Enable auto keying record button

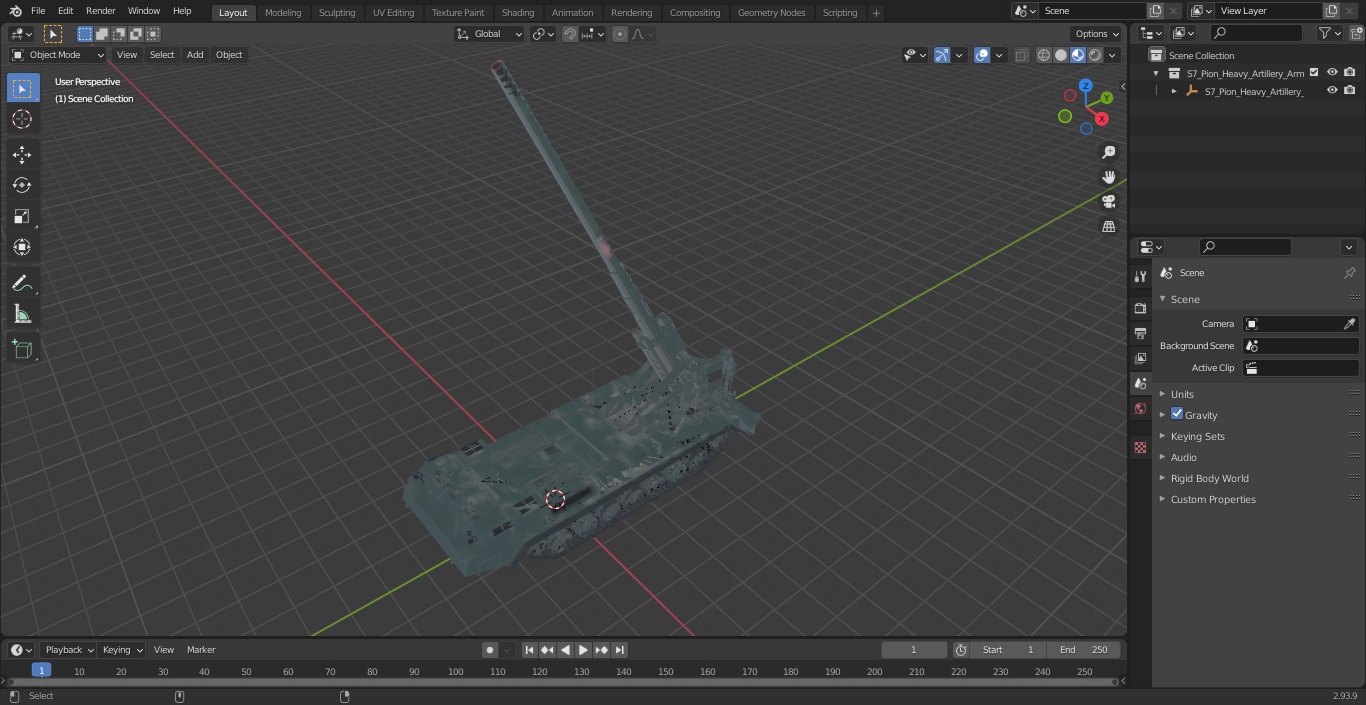coord(490,650)
